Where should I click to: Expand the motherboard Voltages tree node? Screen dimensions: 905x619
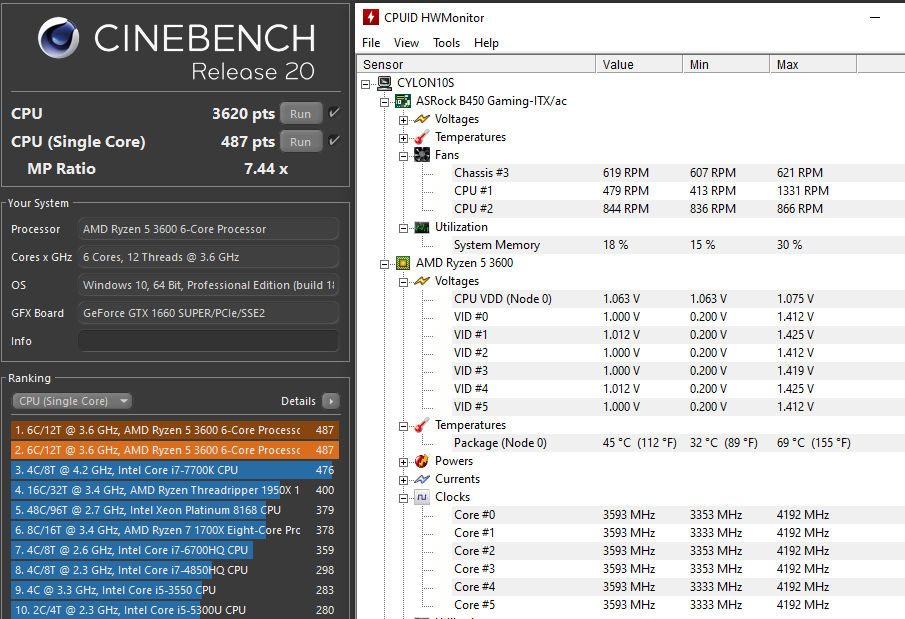pyautogui.click(x=404, y=119)
